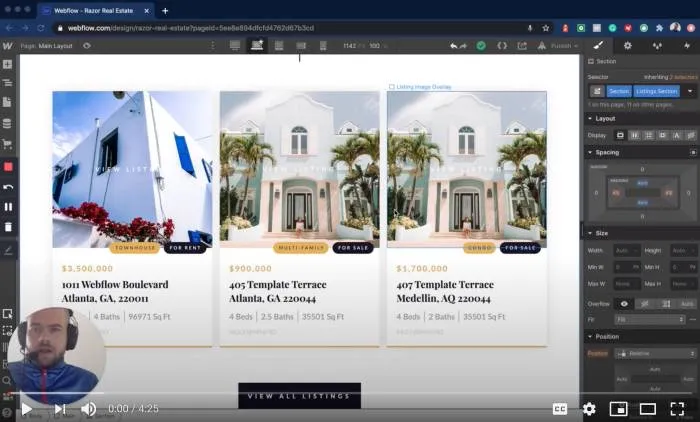Select the Listings Section class tag
The width and height of the screenshot is (700, 422).
click(x=656, y=91)
